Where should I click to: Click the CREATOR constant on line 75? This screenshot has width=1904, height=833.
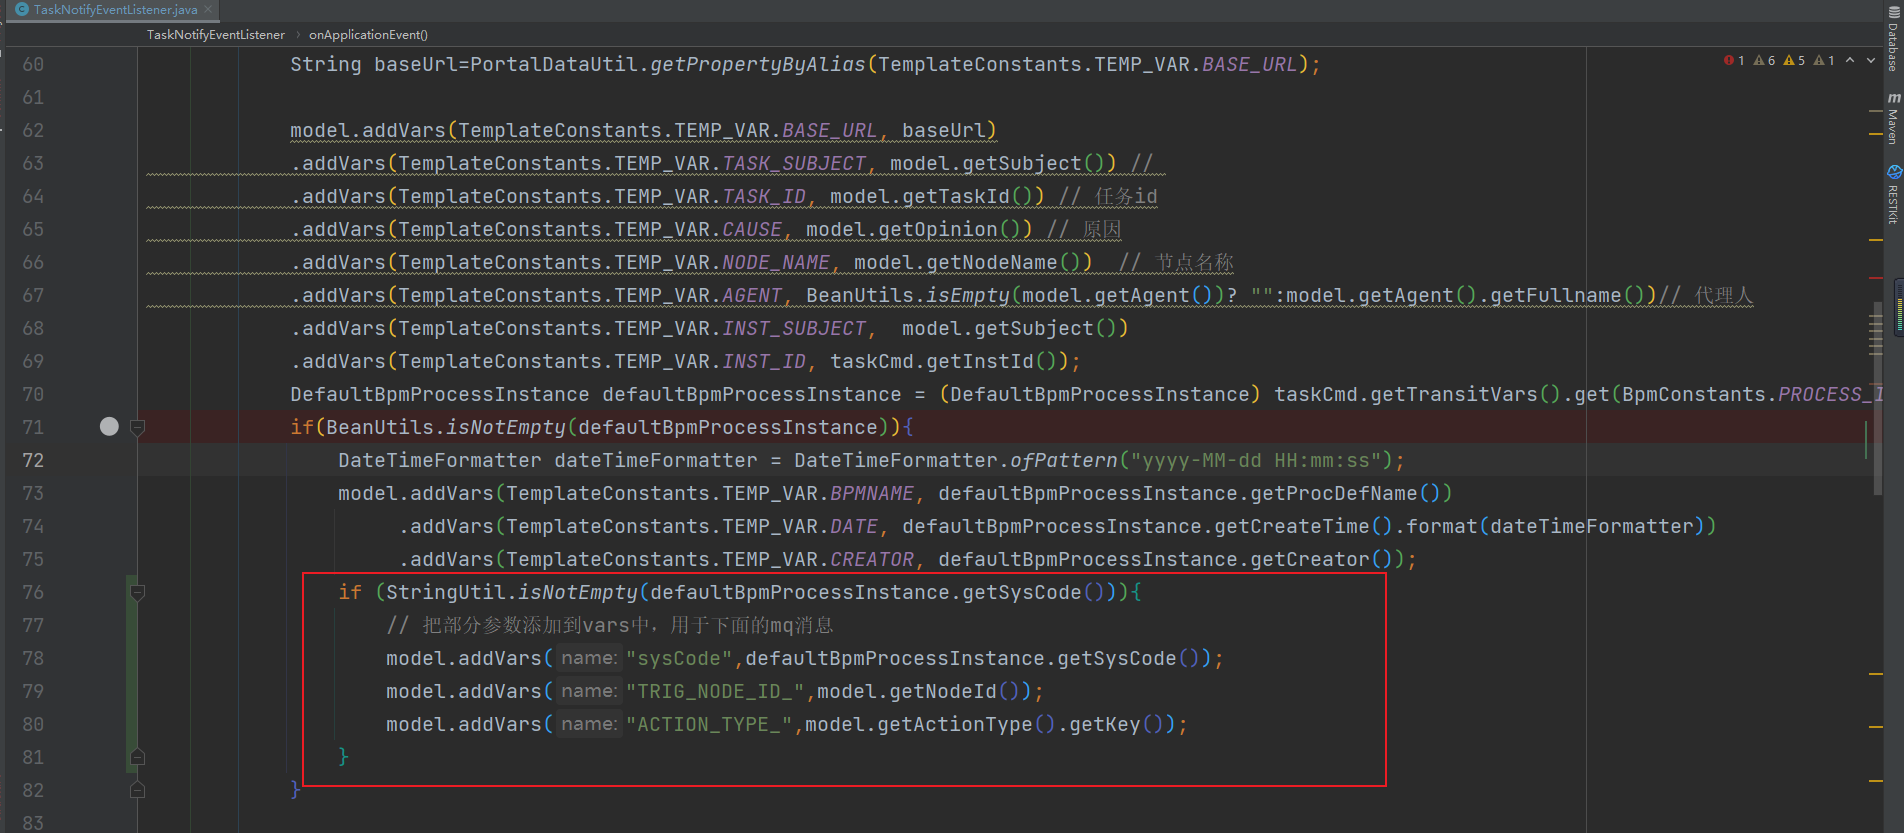click(x=872, y=560)
